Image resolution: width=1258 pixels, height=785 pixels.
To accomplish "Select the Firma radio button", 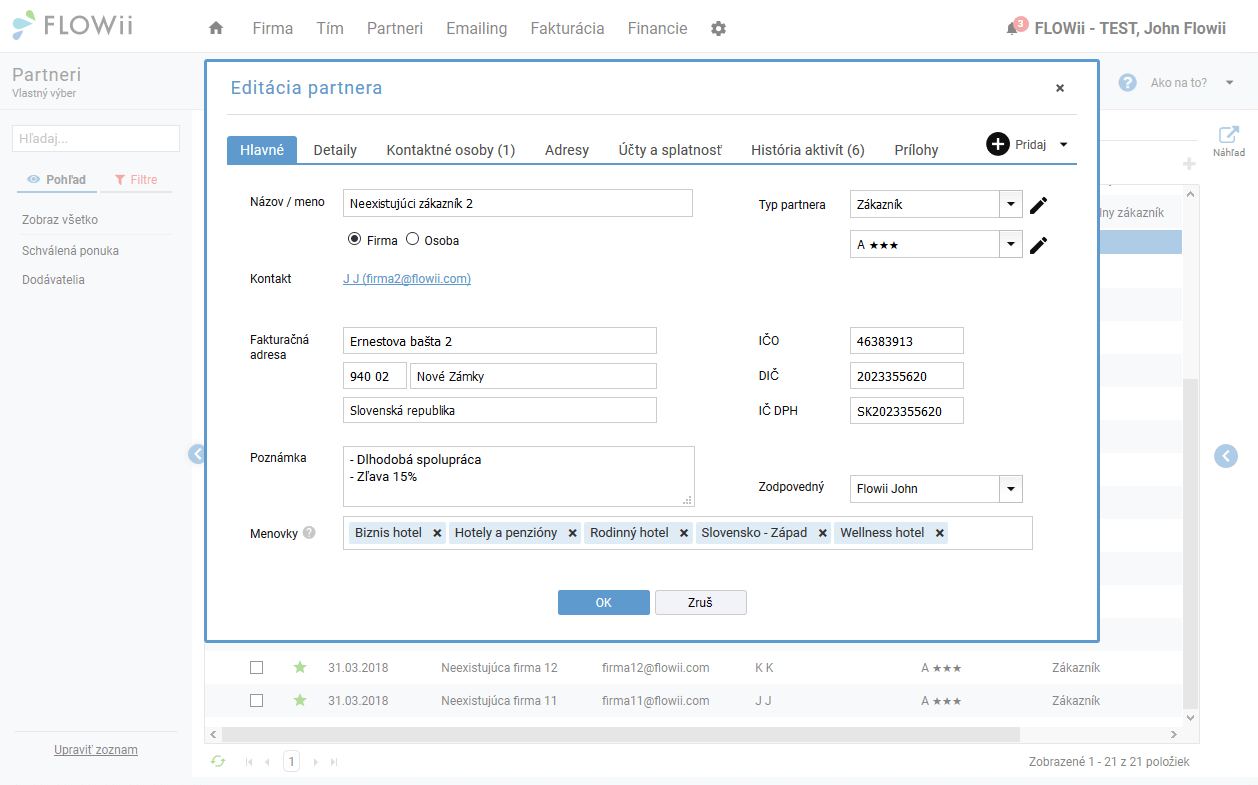I will tap(354, 240).
